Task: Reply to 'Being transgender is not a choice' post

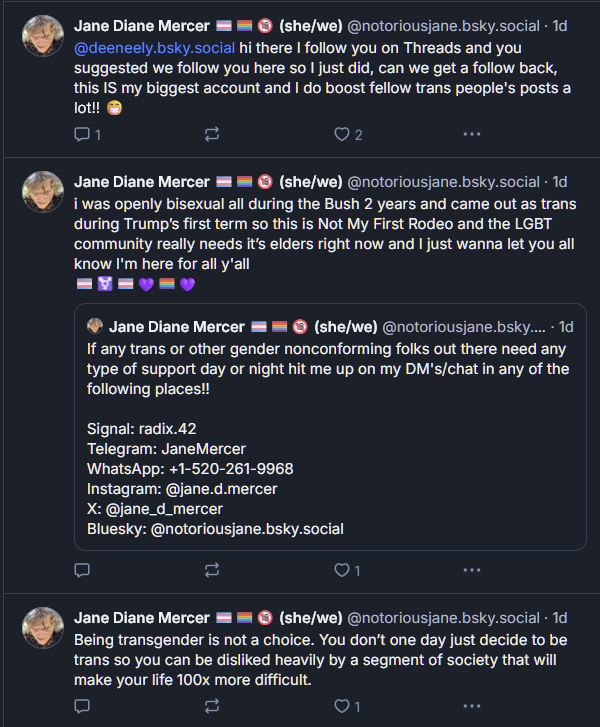Action: click(x=83, y=706)
